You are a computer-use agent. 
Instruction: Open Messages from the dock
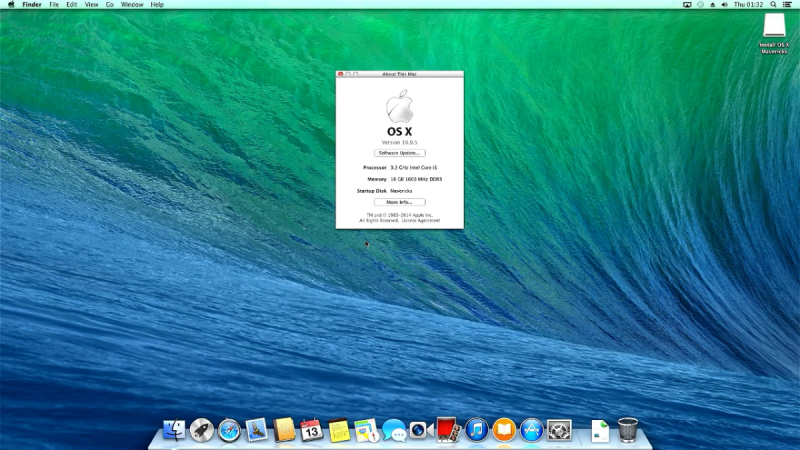tap(393, 430)
